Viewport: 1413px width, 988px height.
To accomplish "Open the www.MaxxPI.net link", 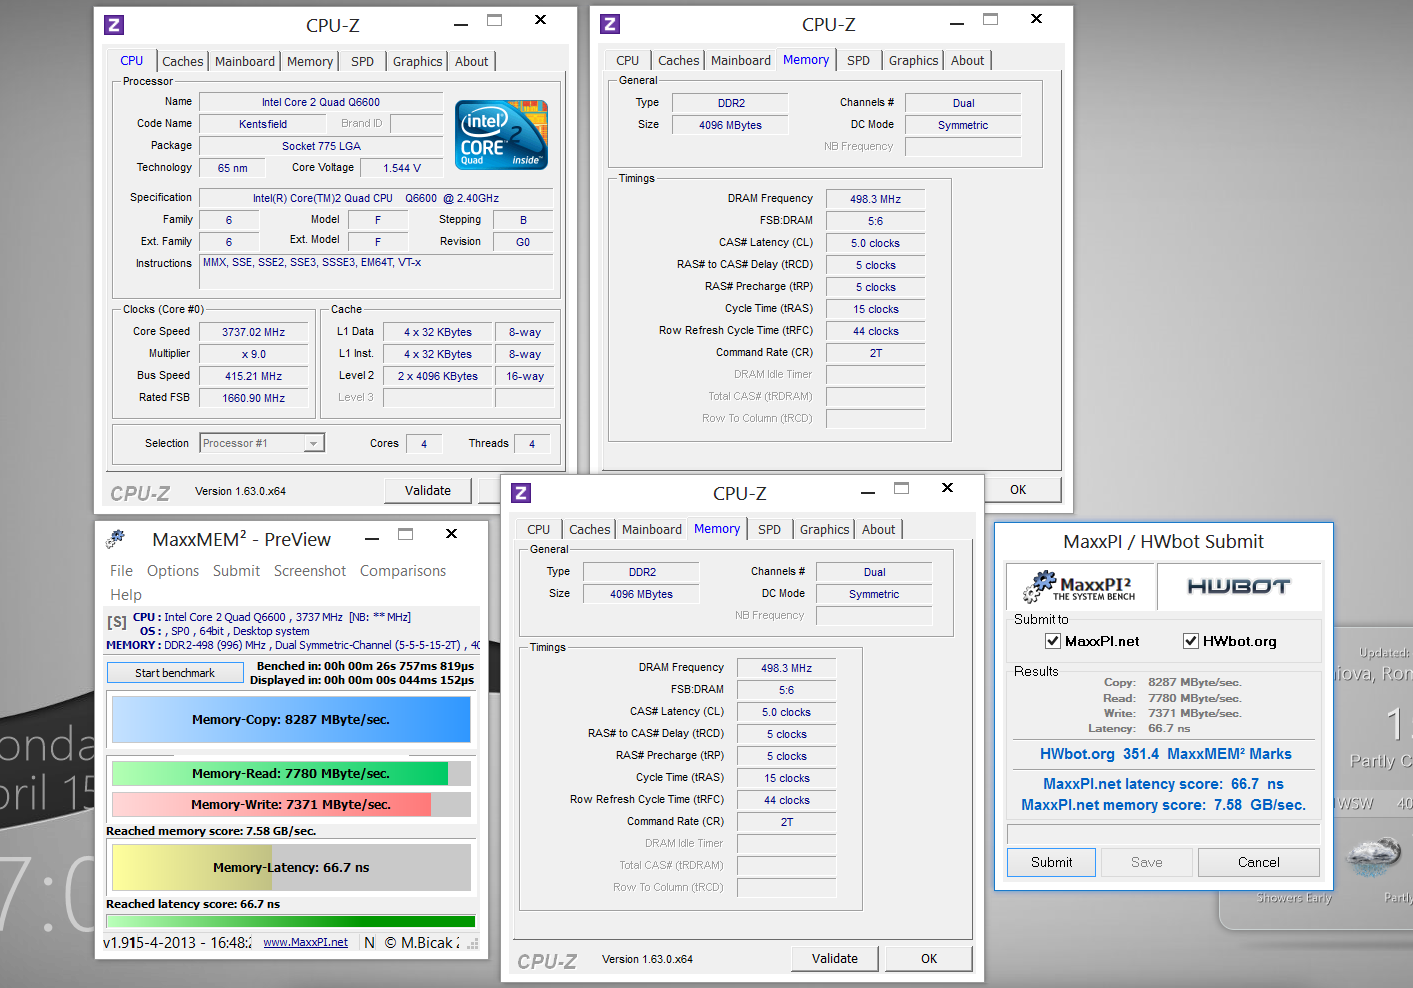I will [306, 942].
